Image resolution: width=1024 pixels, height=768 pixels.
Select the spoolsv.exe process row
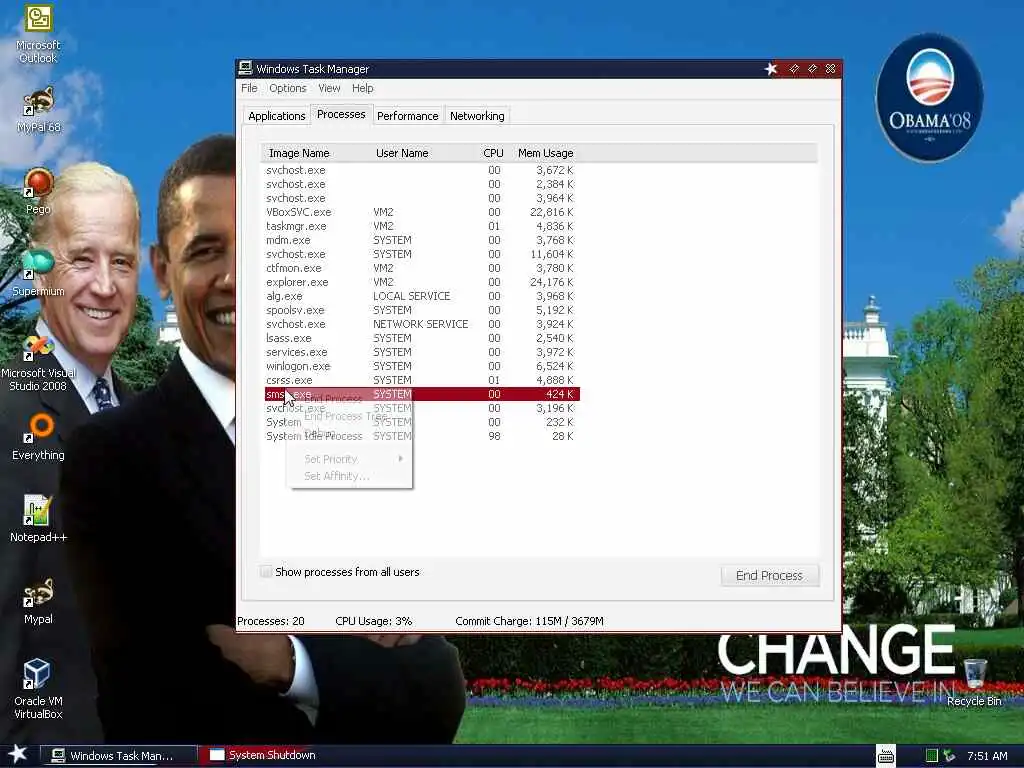(421, 310)
